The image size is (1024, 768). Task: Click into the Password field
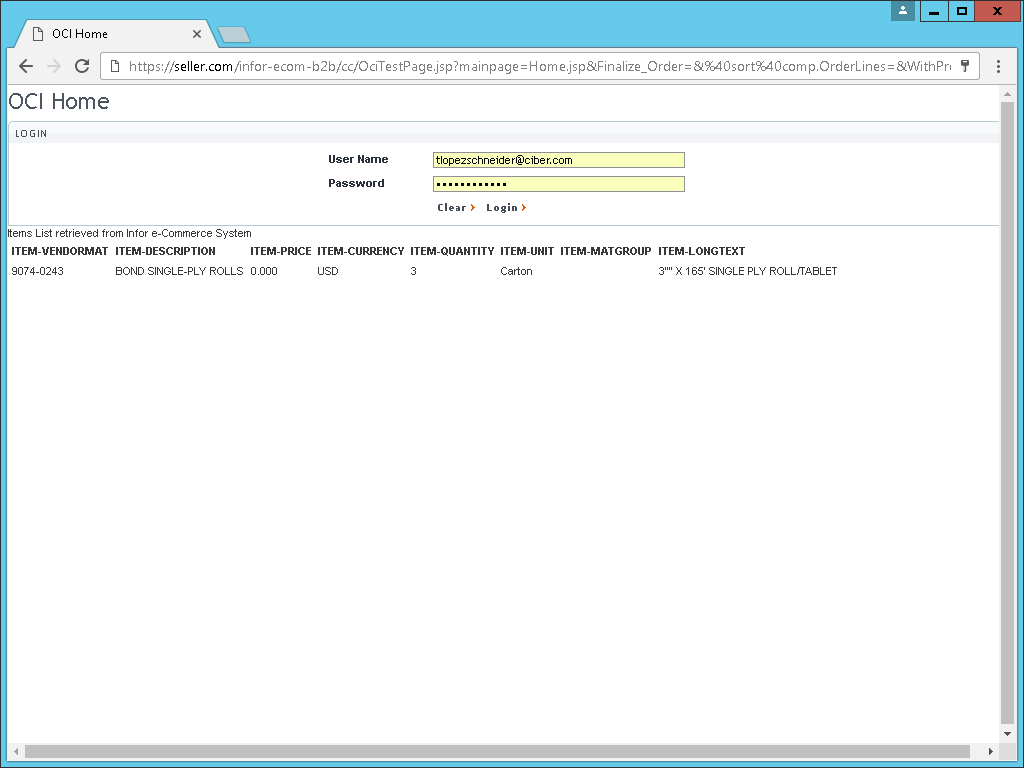pos(558,184)
